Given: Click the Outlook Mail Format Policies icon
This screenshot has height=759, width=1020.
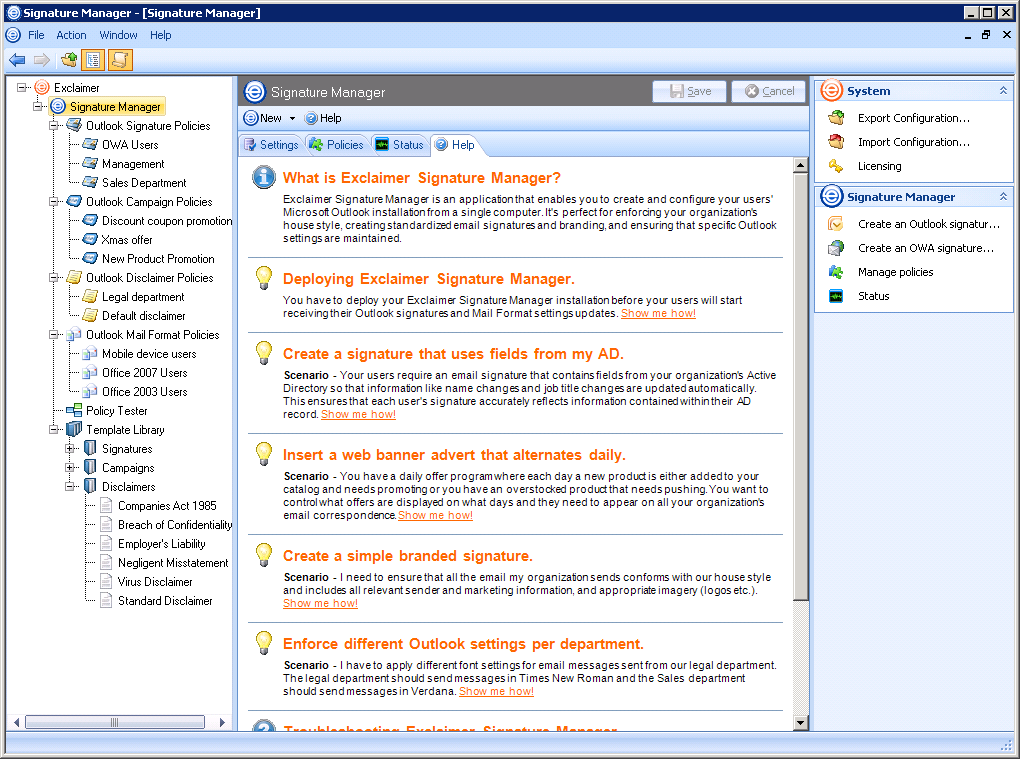Looking at the screenshot, I should (74, 334).
